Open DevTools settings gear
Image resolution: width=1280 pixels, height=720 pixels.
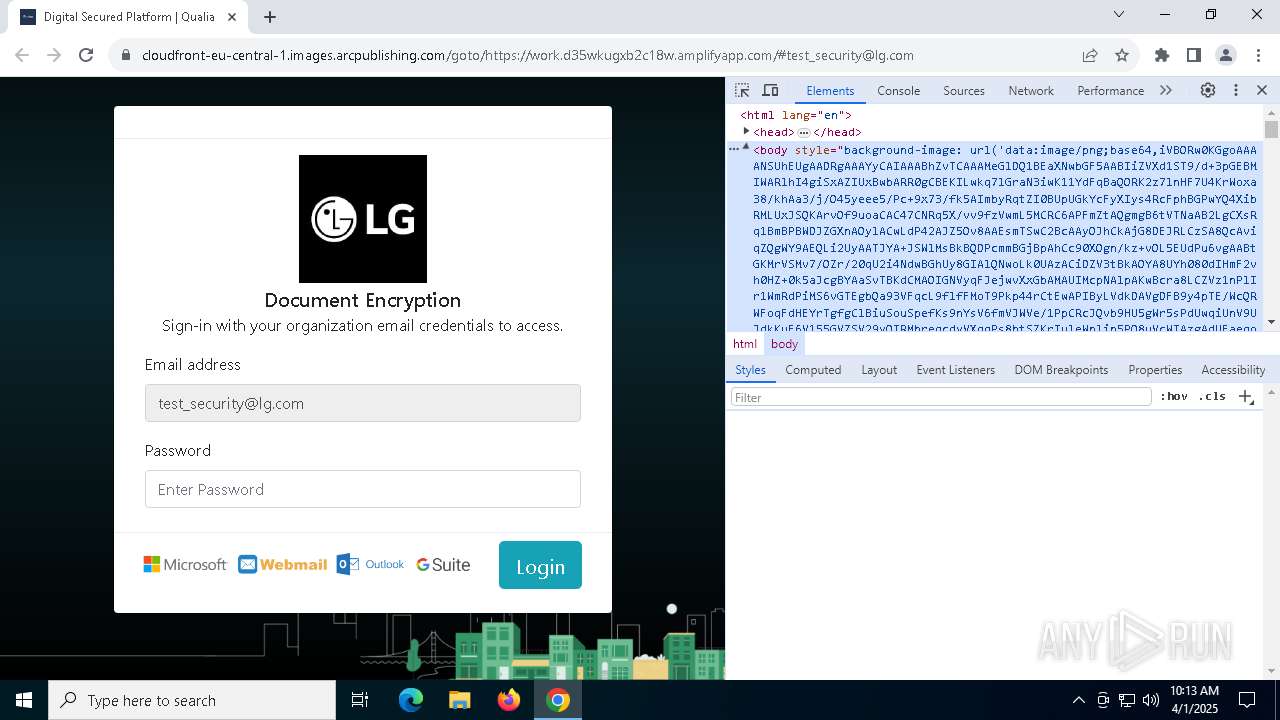[x=1208, y=90]
